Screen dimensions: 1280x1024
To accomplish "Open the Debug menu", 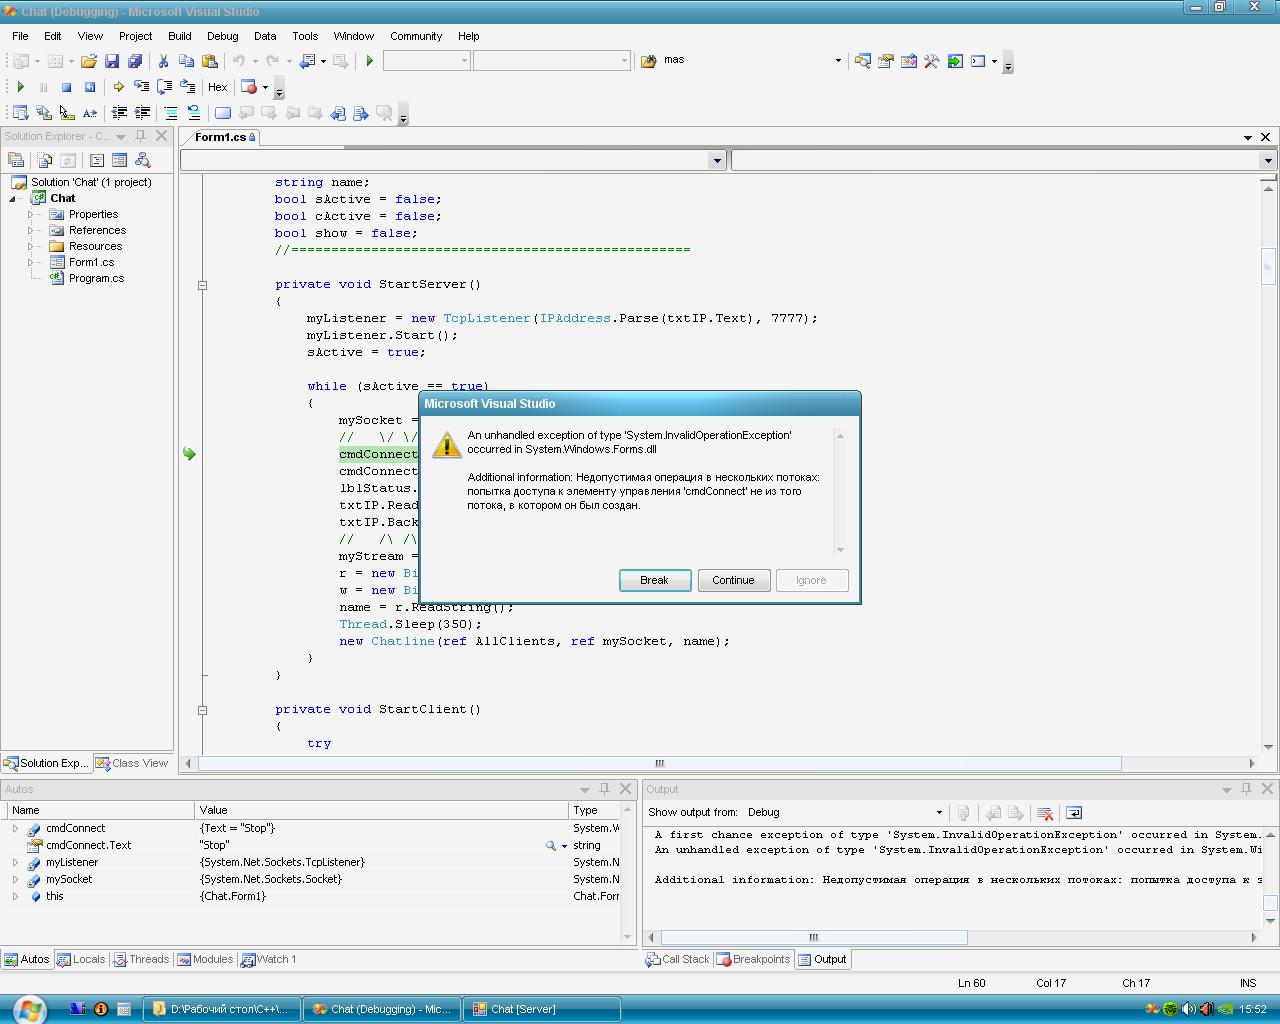I will coord(222,36).
